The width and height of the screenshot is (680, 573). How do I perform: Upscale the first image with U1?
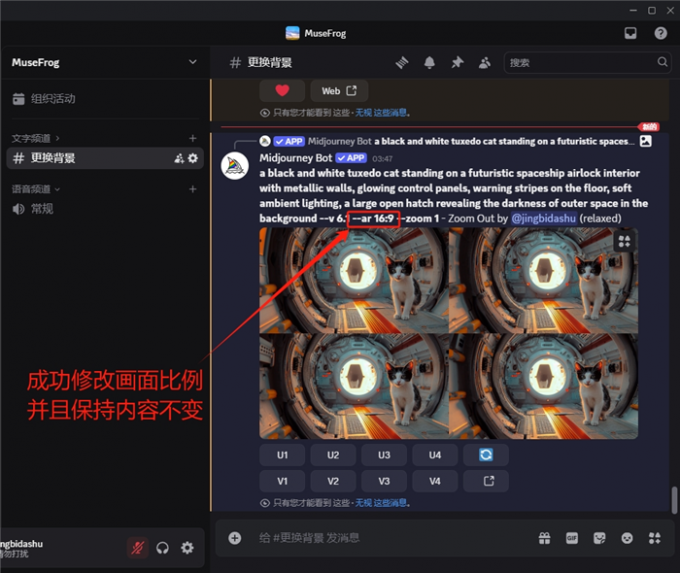click(282, 455)
